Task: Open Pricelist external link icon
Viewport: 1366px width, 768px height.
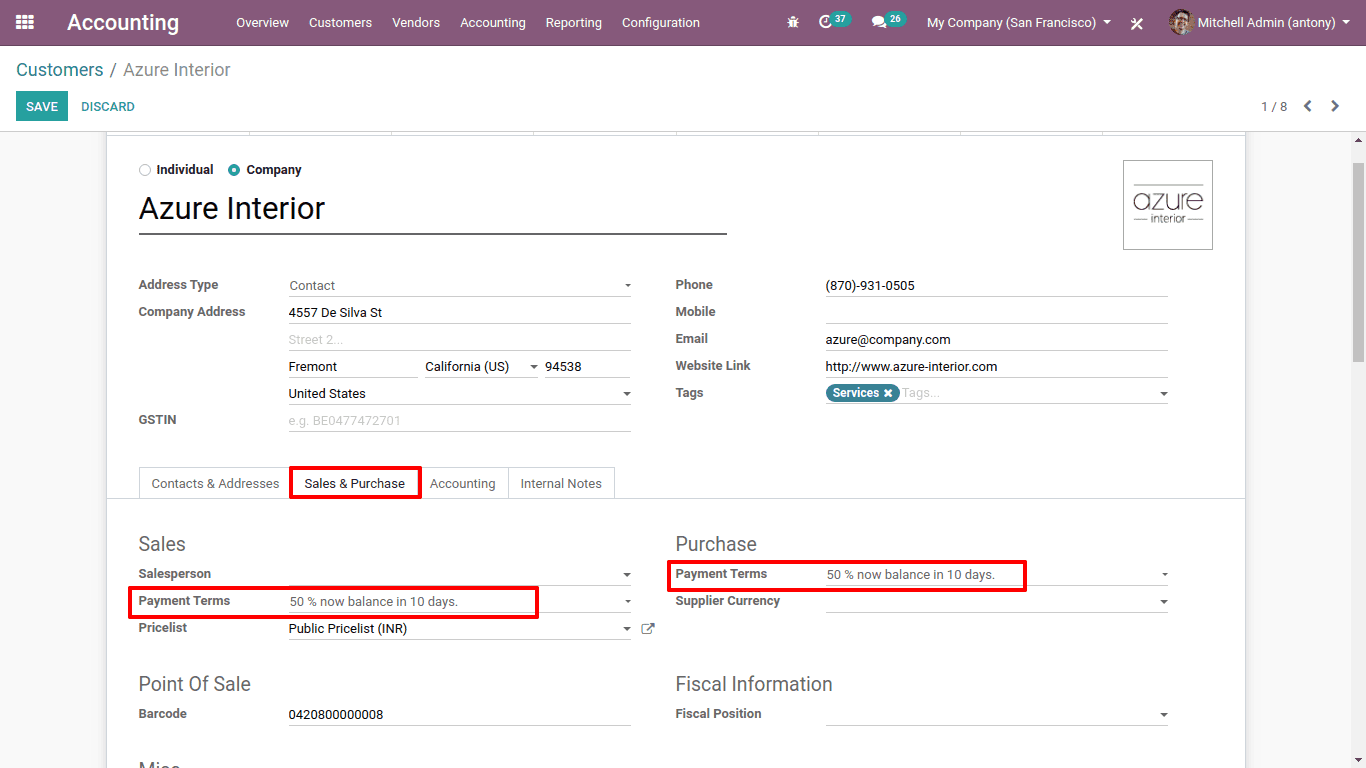Action: pos(648,629)
